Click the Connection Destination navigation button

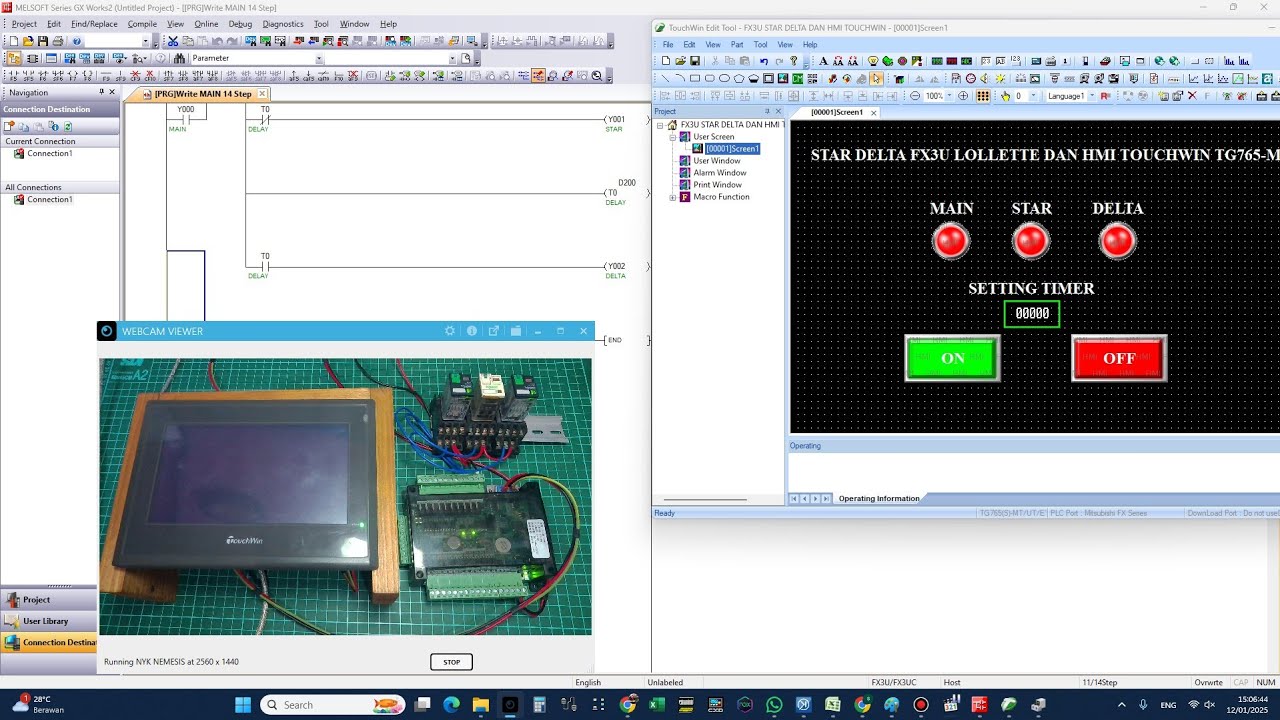pyautogui.click(x=49, y=643)
